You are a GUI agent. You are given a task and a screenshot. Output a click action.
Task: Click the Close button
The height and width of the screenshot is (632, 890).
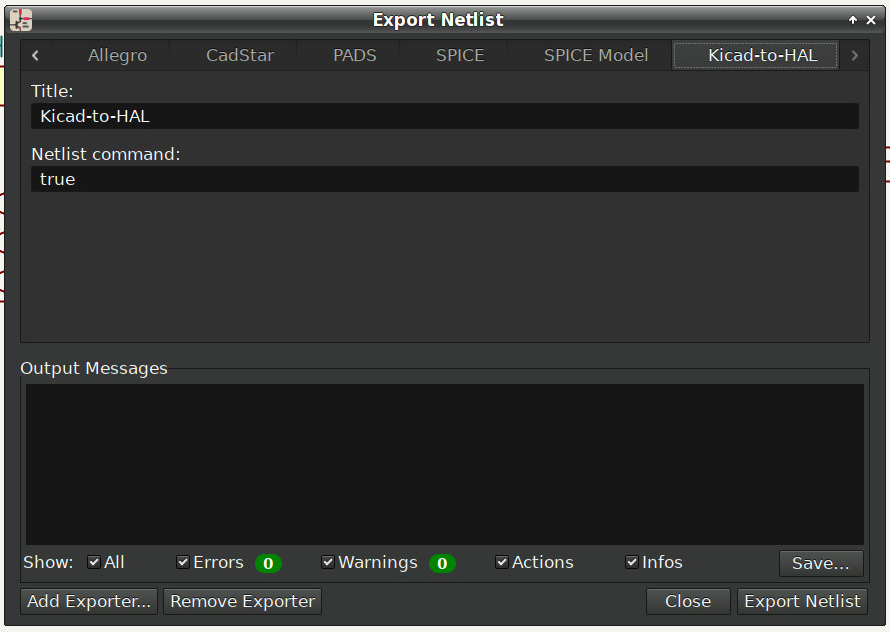(x=688, y=601)
